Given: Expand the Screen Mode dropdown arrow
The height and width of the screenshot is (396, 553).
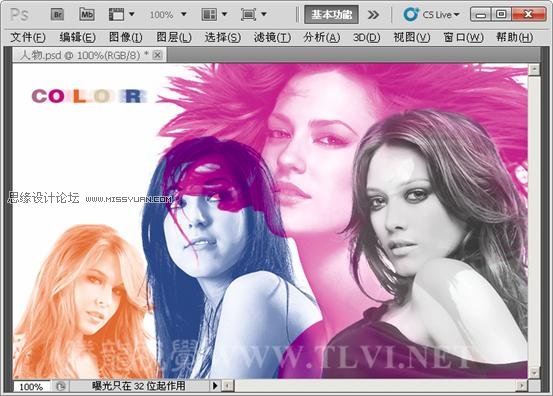Looking at the screenshot, I should coord(264,14).
